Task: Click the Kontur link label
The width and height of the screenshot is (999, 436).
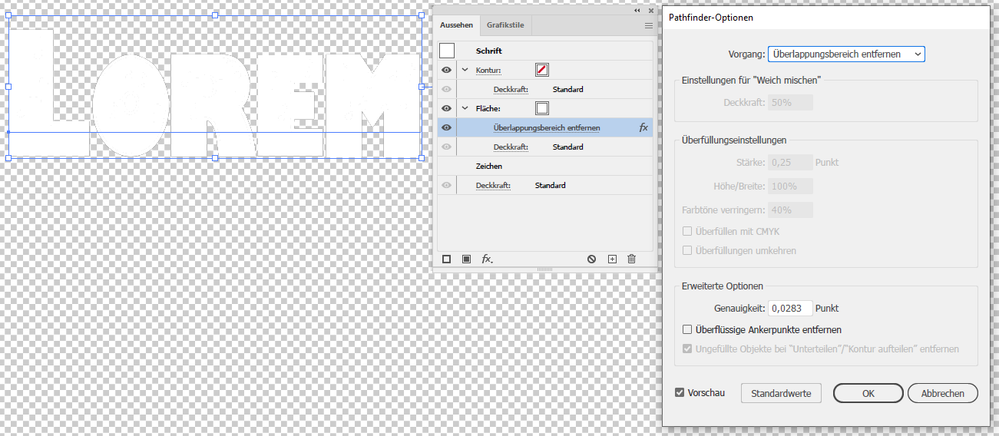Action: tap(489, 70)
